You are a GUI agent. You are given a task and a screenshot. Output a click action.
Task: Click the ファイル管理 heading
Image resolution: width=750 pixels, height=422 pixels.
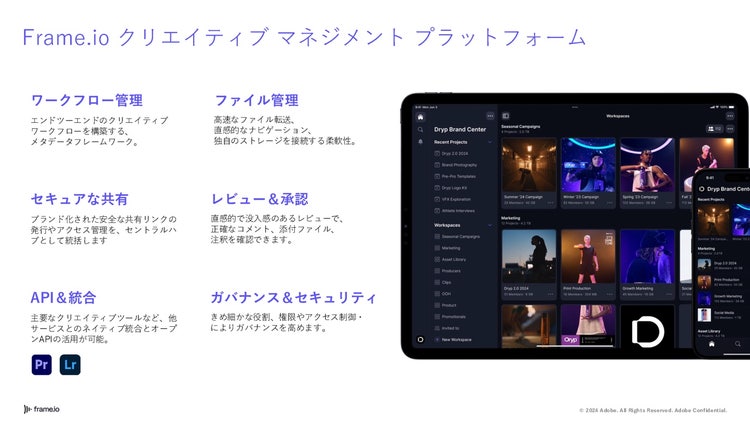tap(256, 100)
